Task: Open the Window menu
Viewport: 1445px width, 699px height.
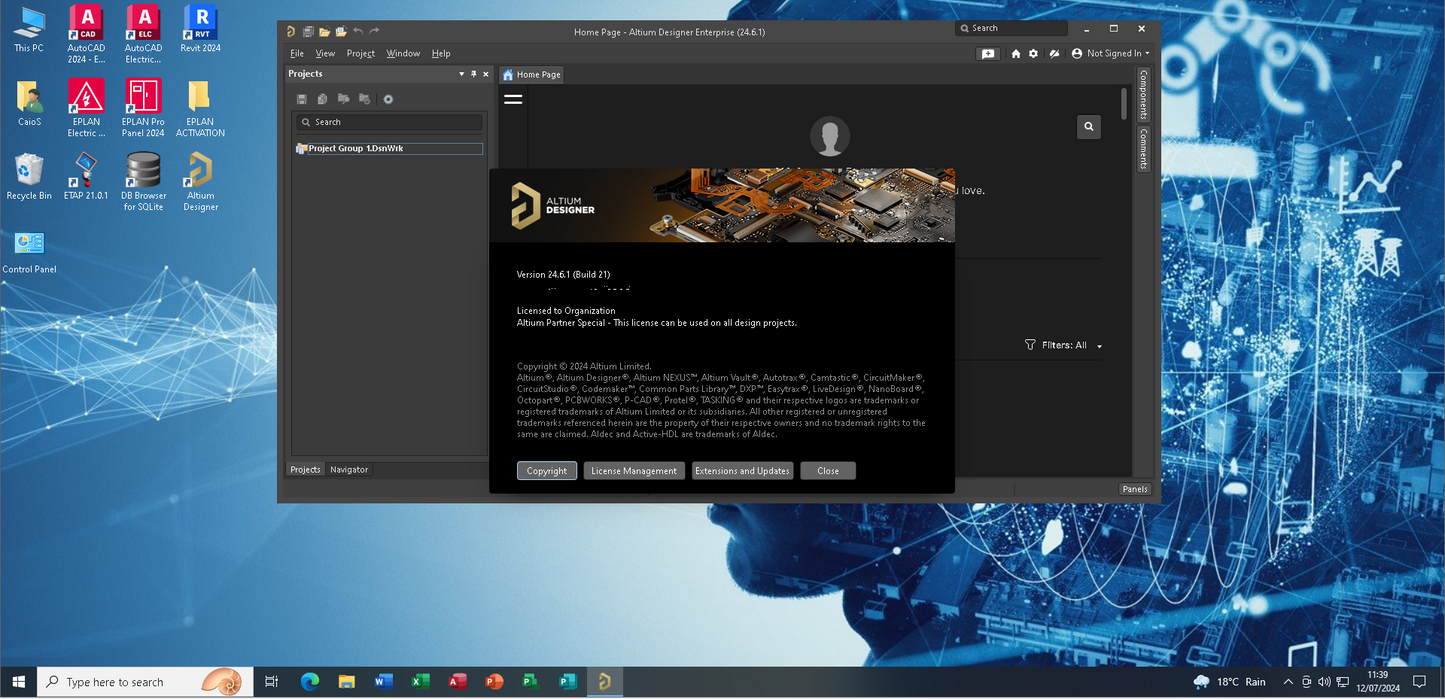Action: 403,54
